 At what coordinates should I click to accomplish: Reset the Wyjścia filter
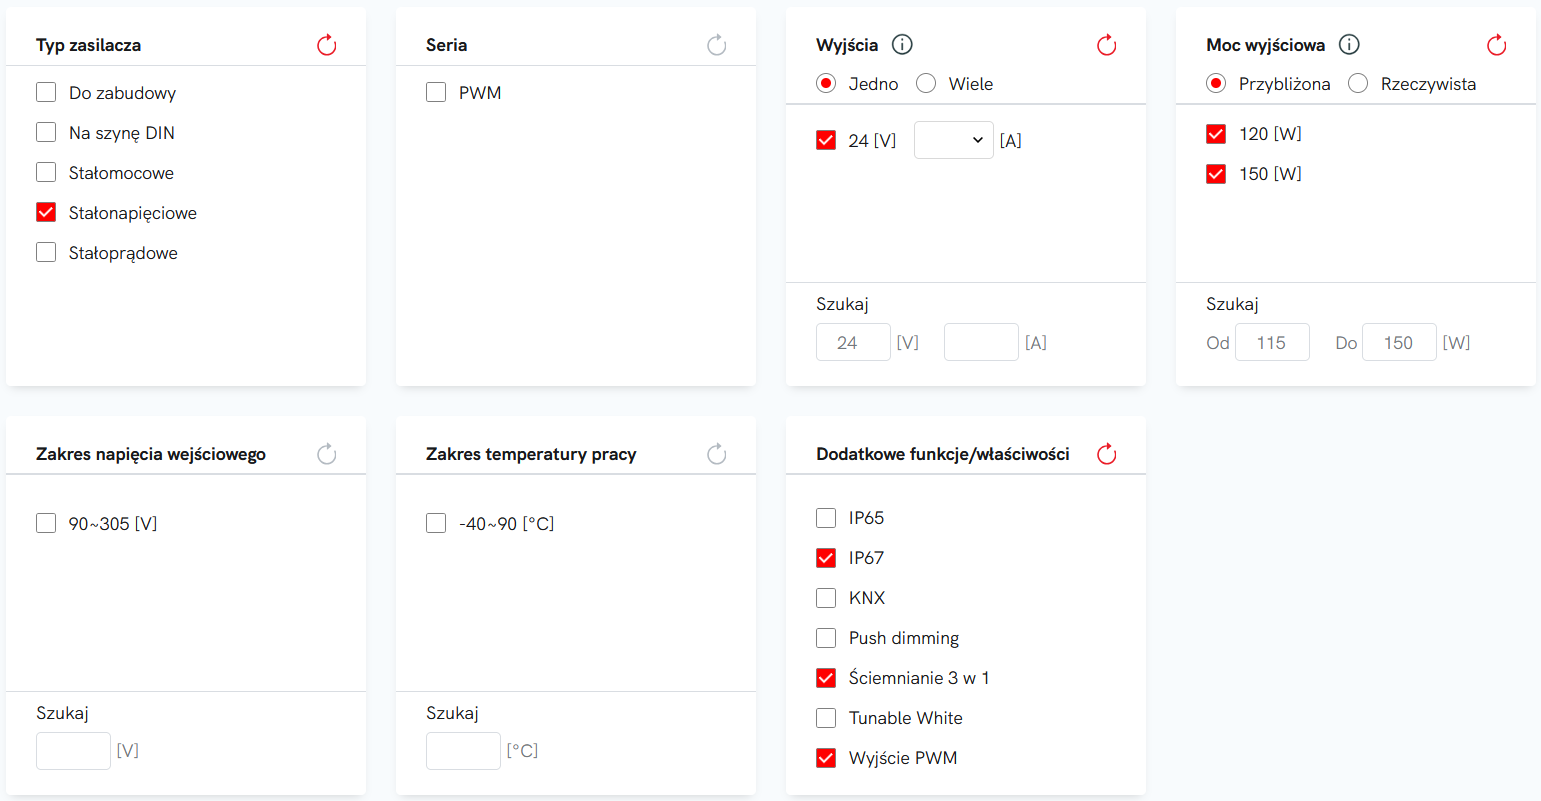pos(1107,45)
